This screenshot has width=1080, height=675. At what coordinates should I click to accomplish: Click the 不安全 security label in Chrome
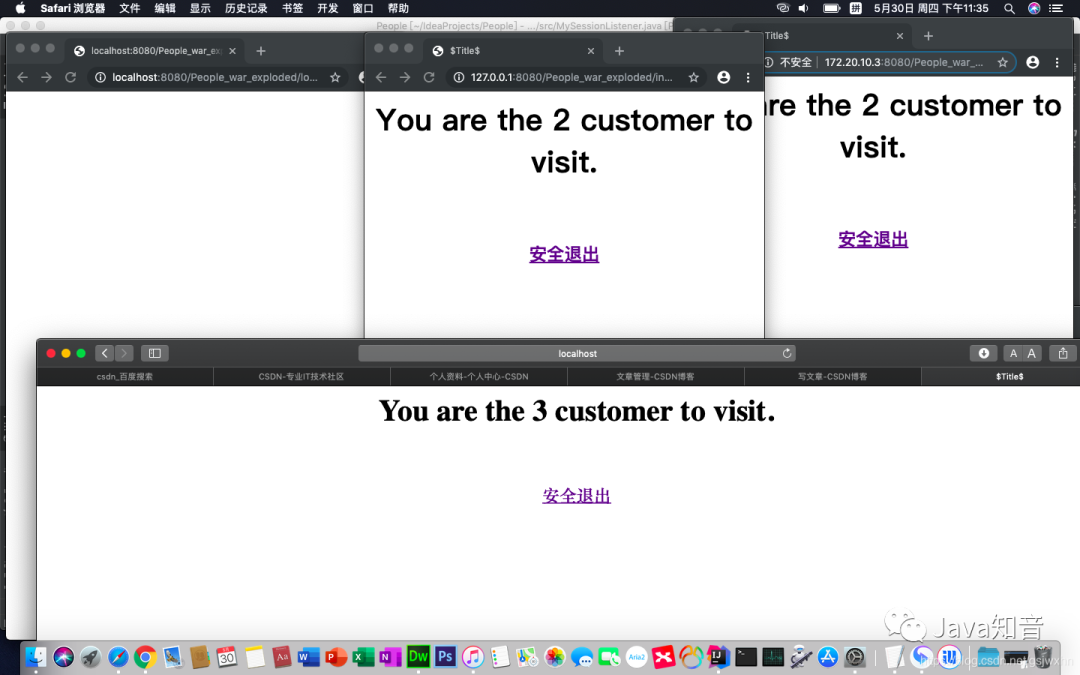(796, 62)
